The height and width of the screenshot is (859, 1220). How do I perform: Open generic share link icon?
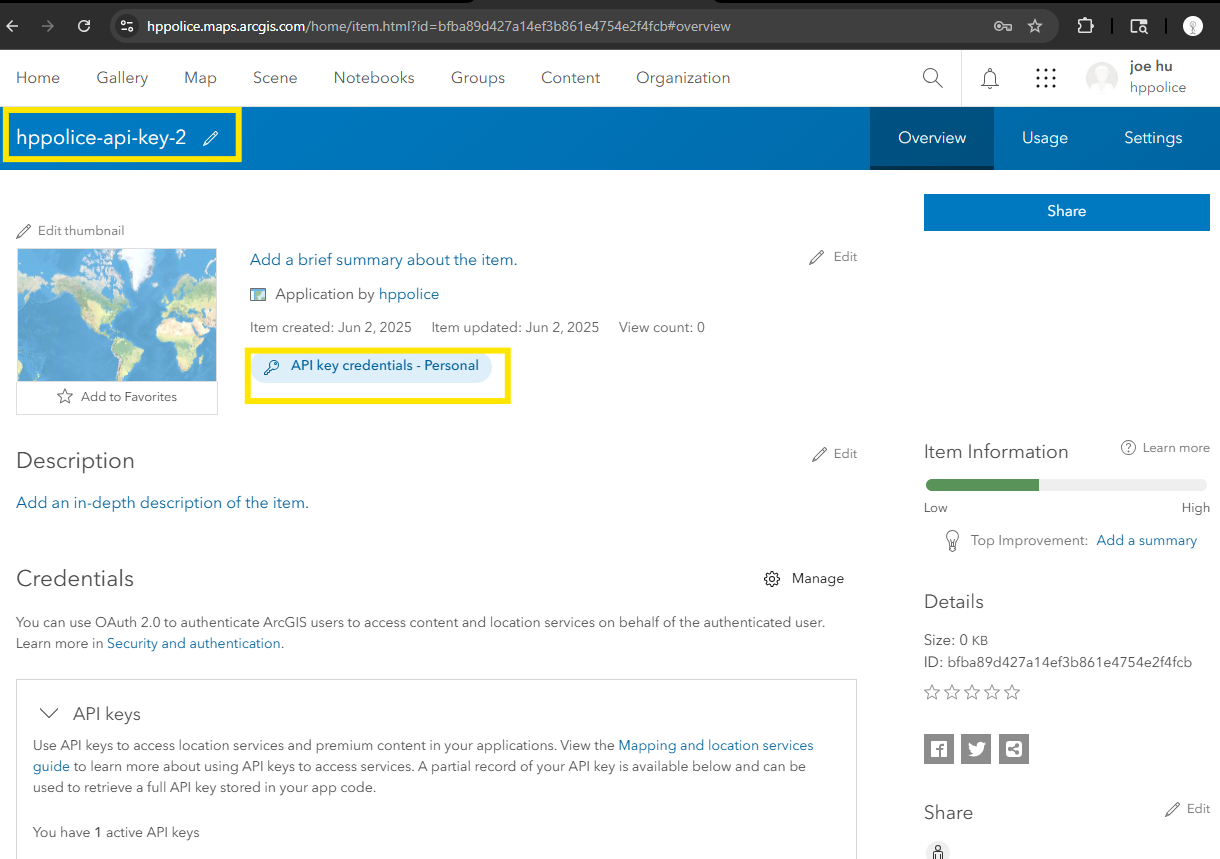[x=1014, y=749]
